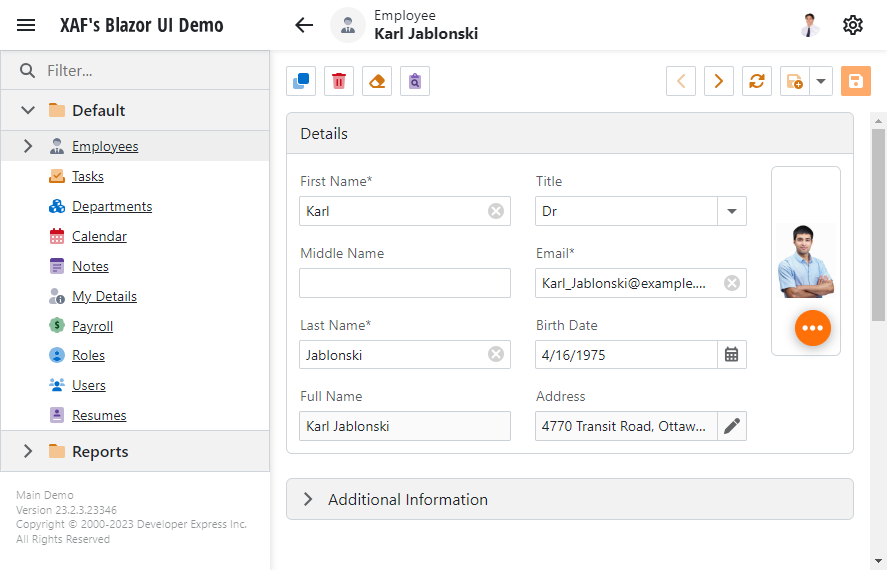Open the settings gear menu

852,25
